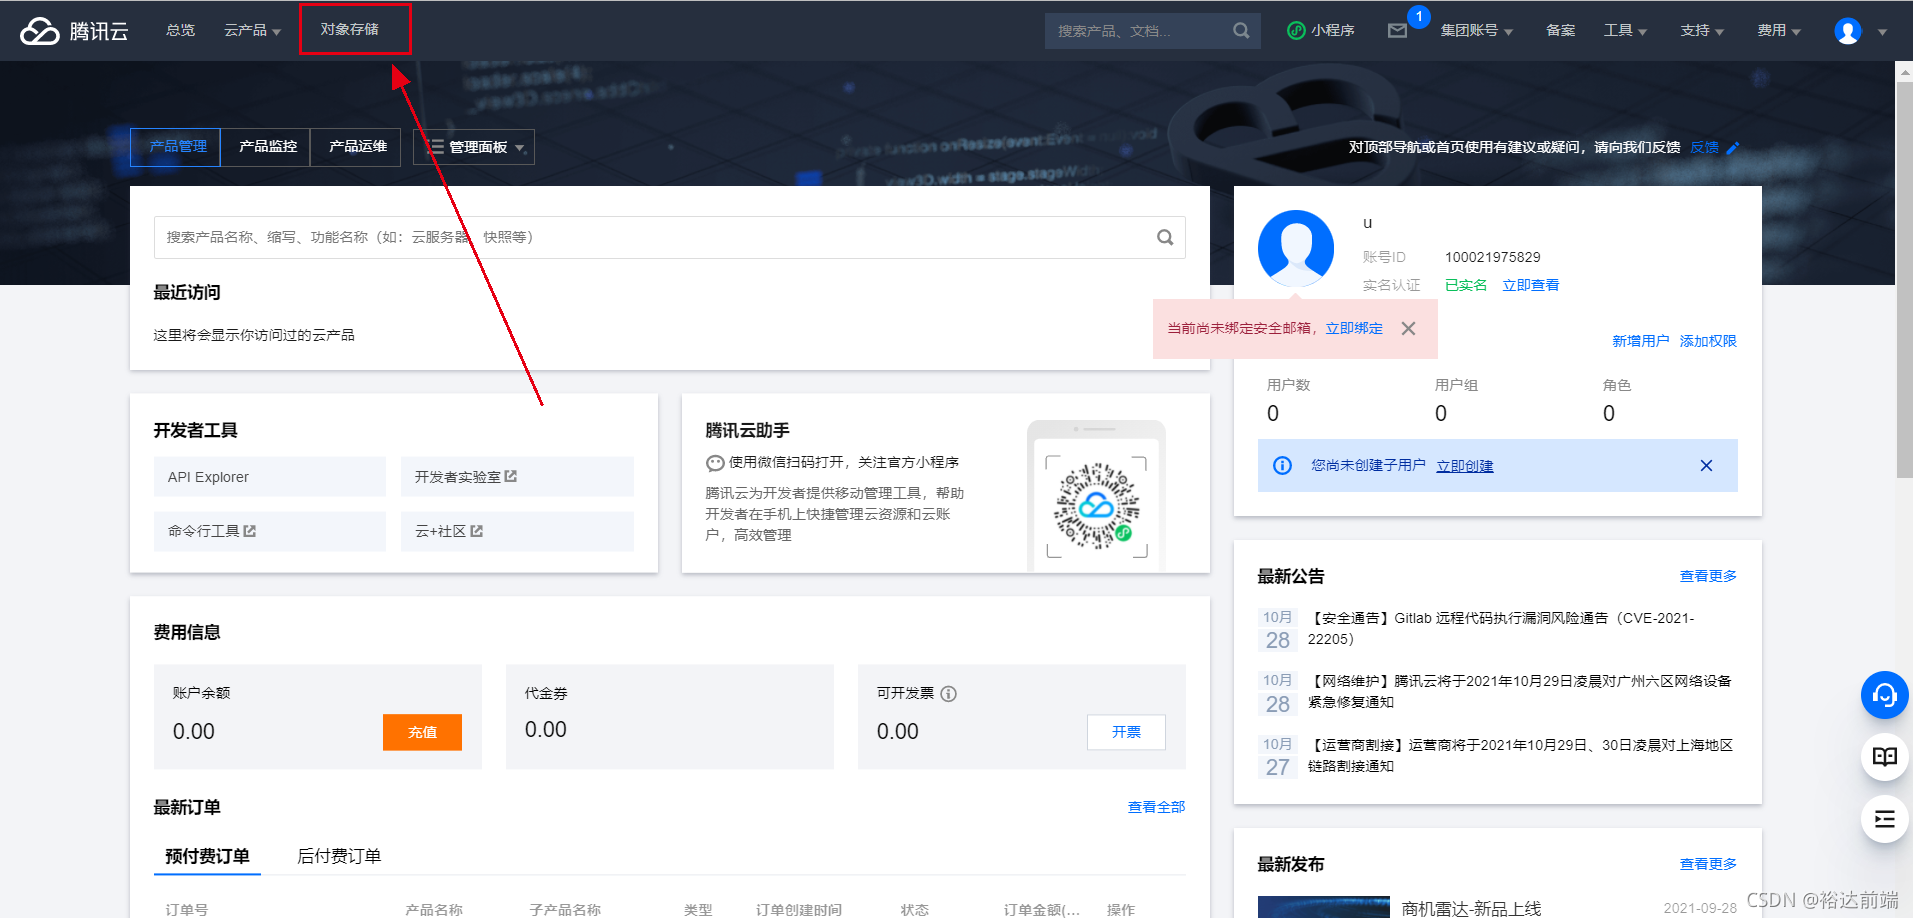Click the info icon in sub-user notice

click(x=1282, y=466)
